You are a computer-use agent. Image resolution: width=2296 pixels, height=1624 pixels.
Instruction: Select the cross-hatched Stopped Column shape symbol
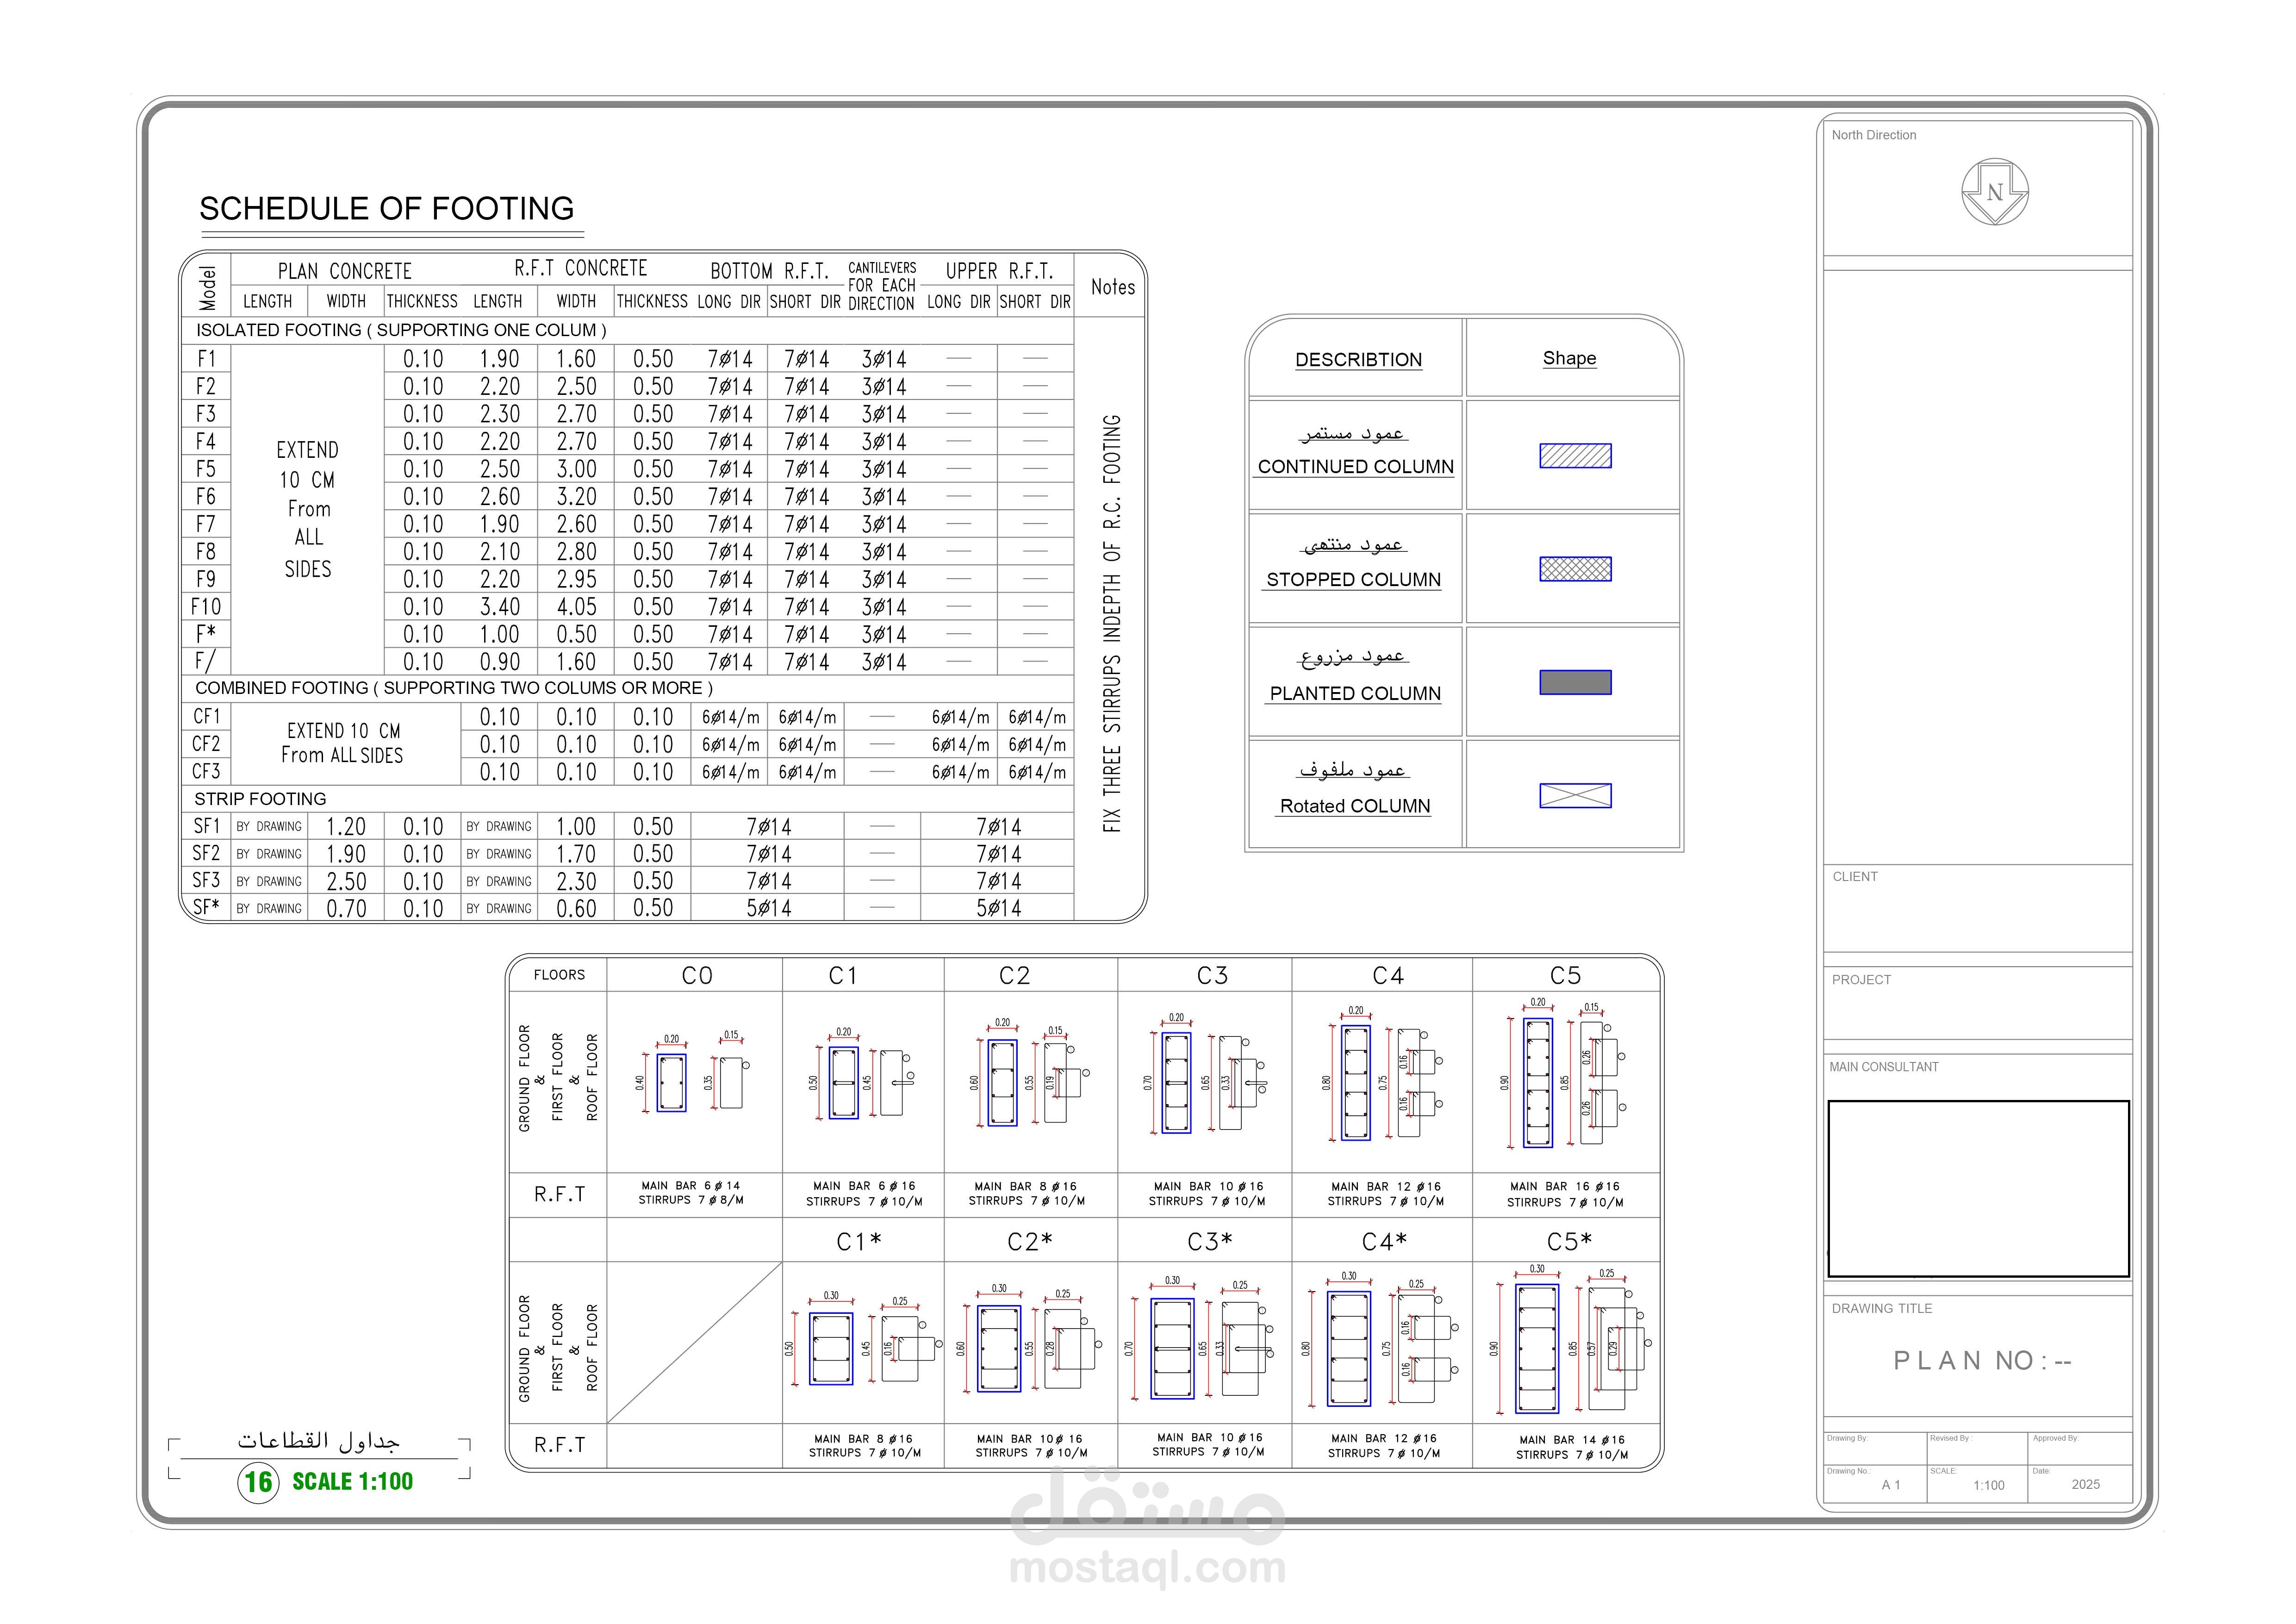(1575, 569)
